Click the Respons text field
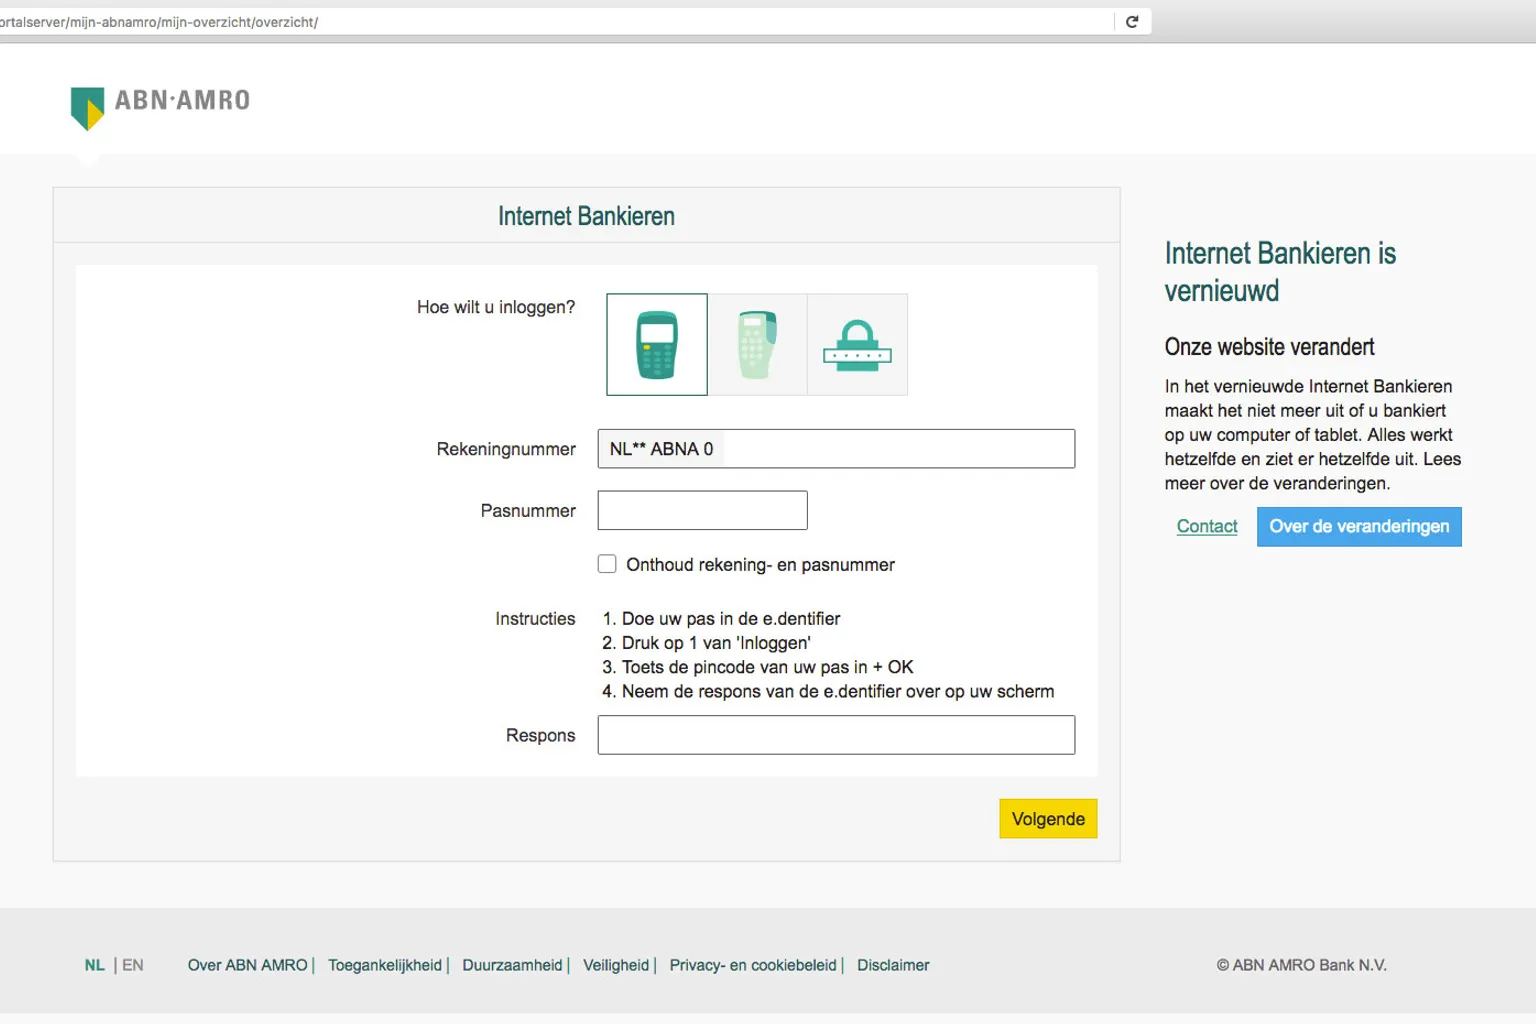 pyautogui.click(x=836, y=735)
